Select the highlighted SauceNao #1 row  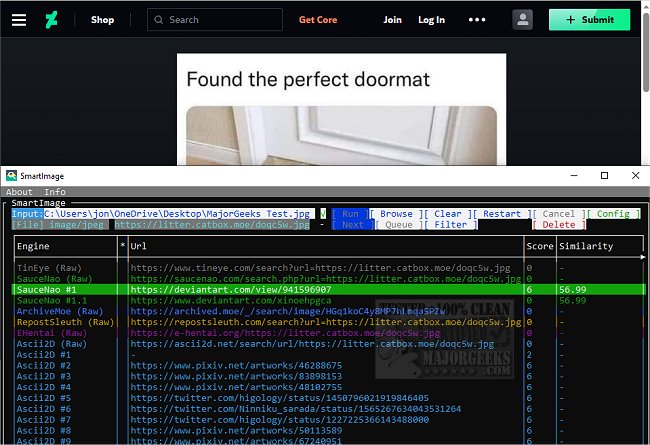tap(328, 289)
